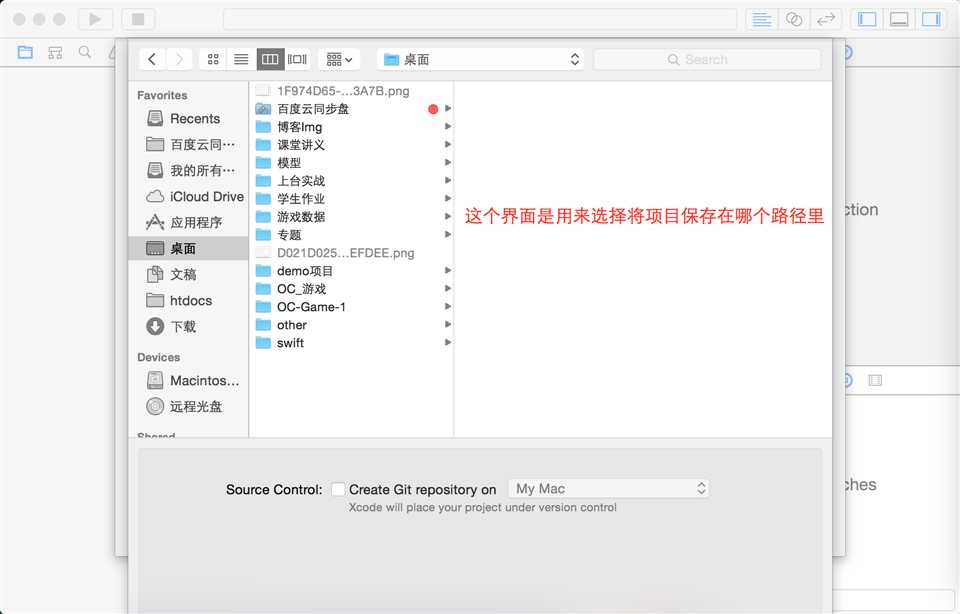Open the find navigator magnifier icon
The height and width of the screenshot is (614, 960).
pos(84,52)
